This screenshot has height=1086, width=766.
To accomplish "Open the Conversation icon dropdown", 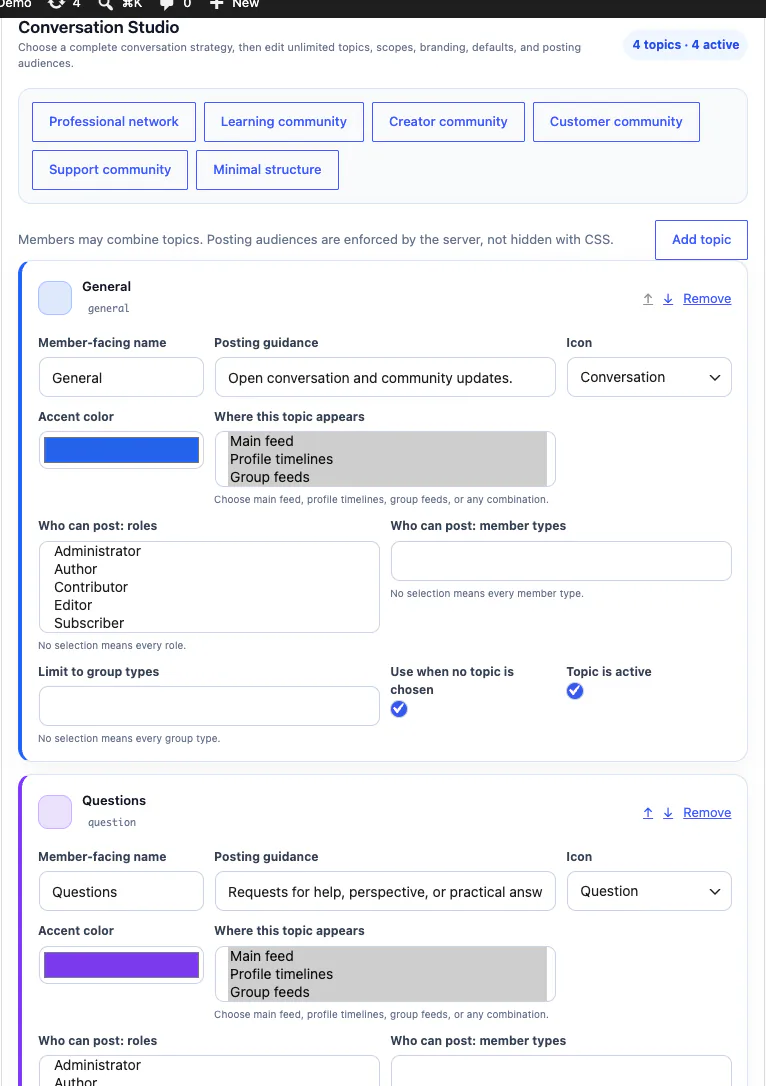I will pos(649,377).
